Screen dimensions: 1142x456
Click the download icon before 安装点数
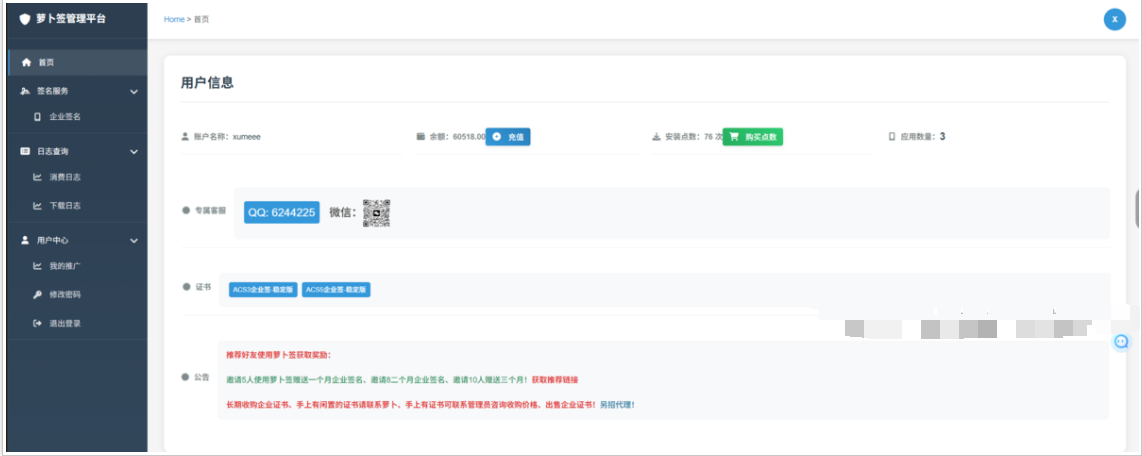(656, 136)
